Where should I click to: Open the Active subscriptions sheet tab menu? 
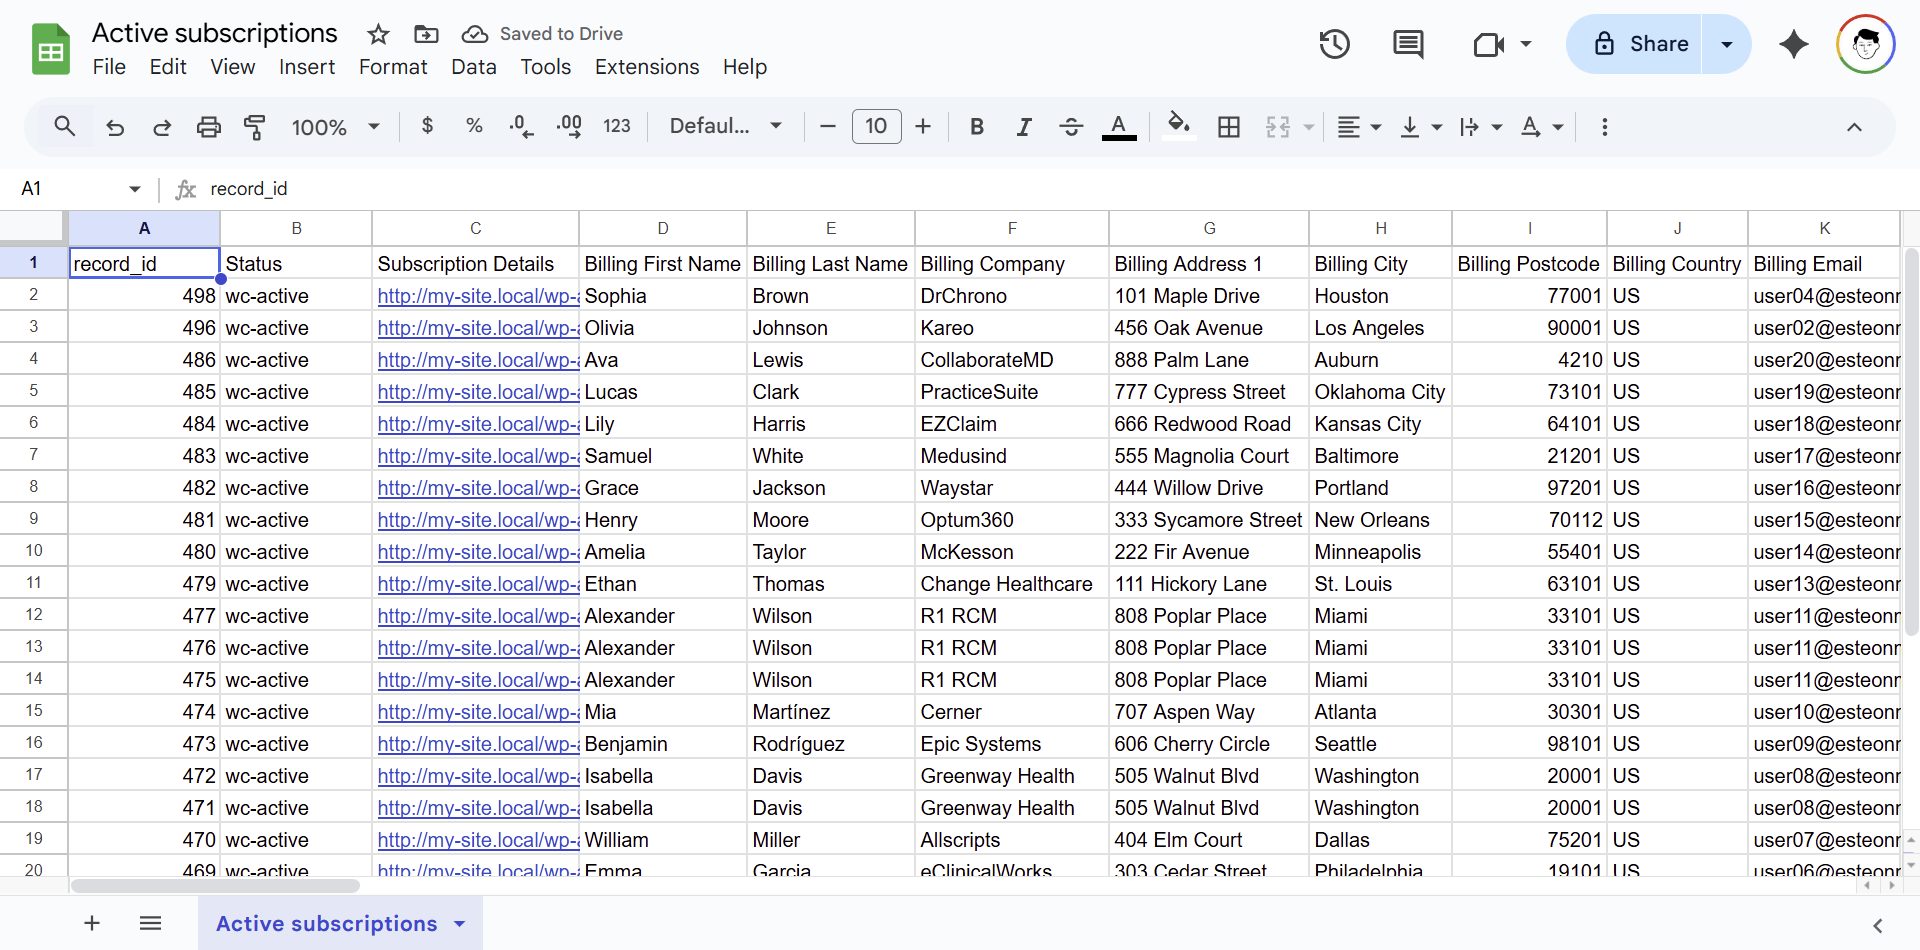[460, 924]
